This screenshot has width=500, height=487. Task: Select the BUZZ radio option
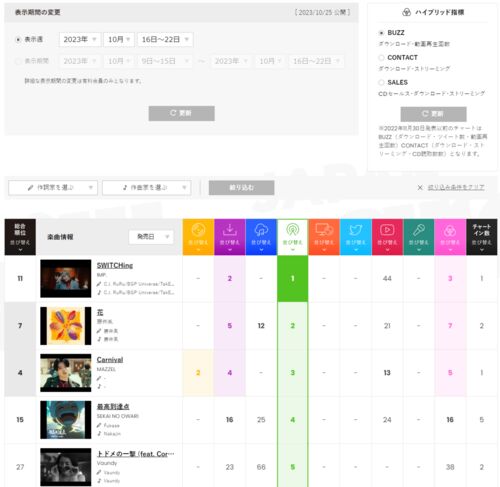click(381, 33)
